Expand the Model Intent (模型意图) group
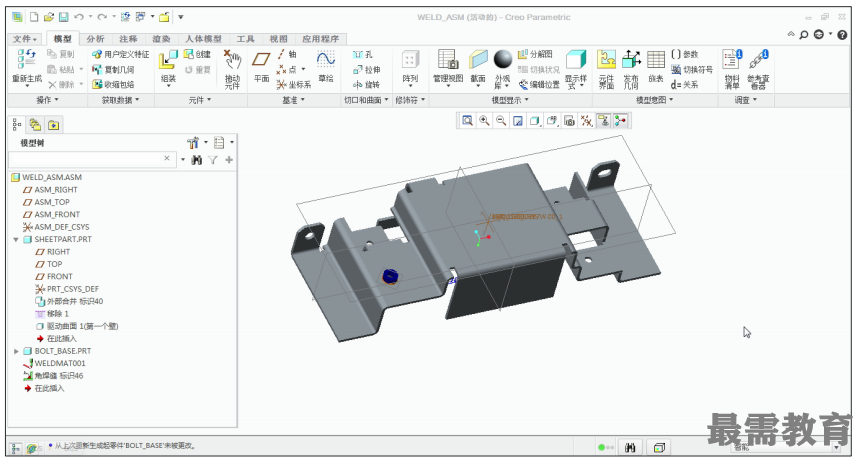This screenshot has width=859, height=469. click(655, 100)
